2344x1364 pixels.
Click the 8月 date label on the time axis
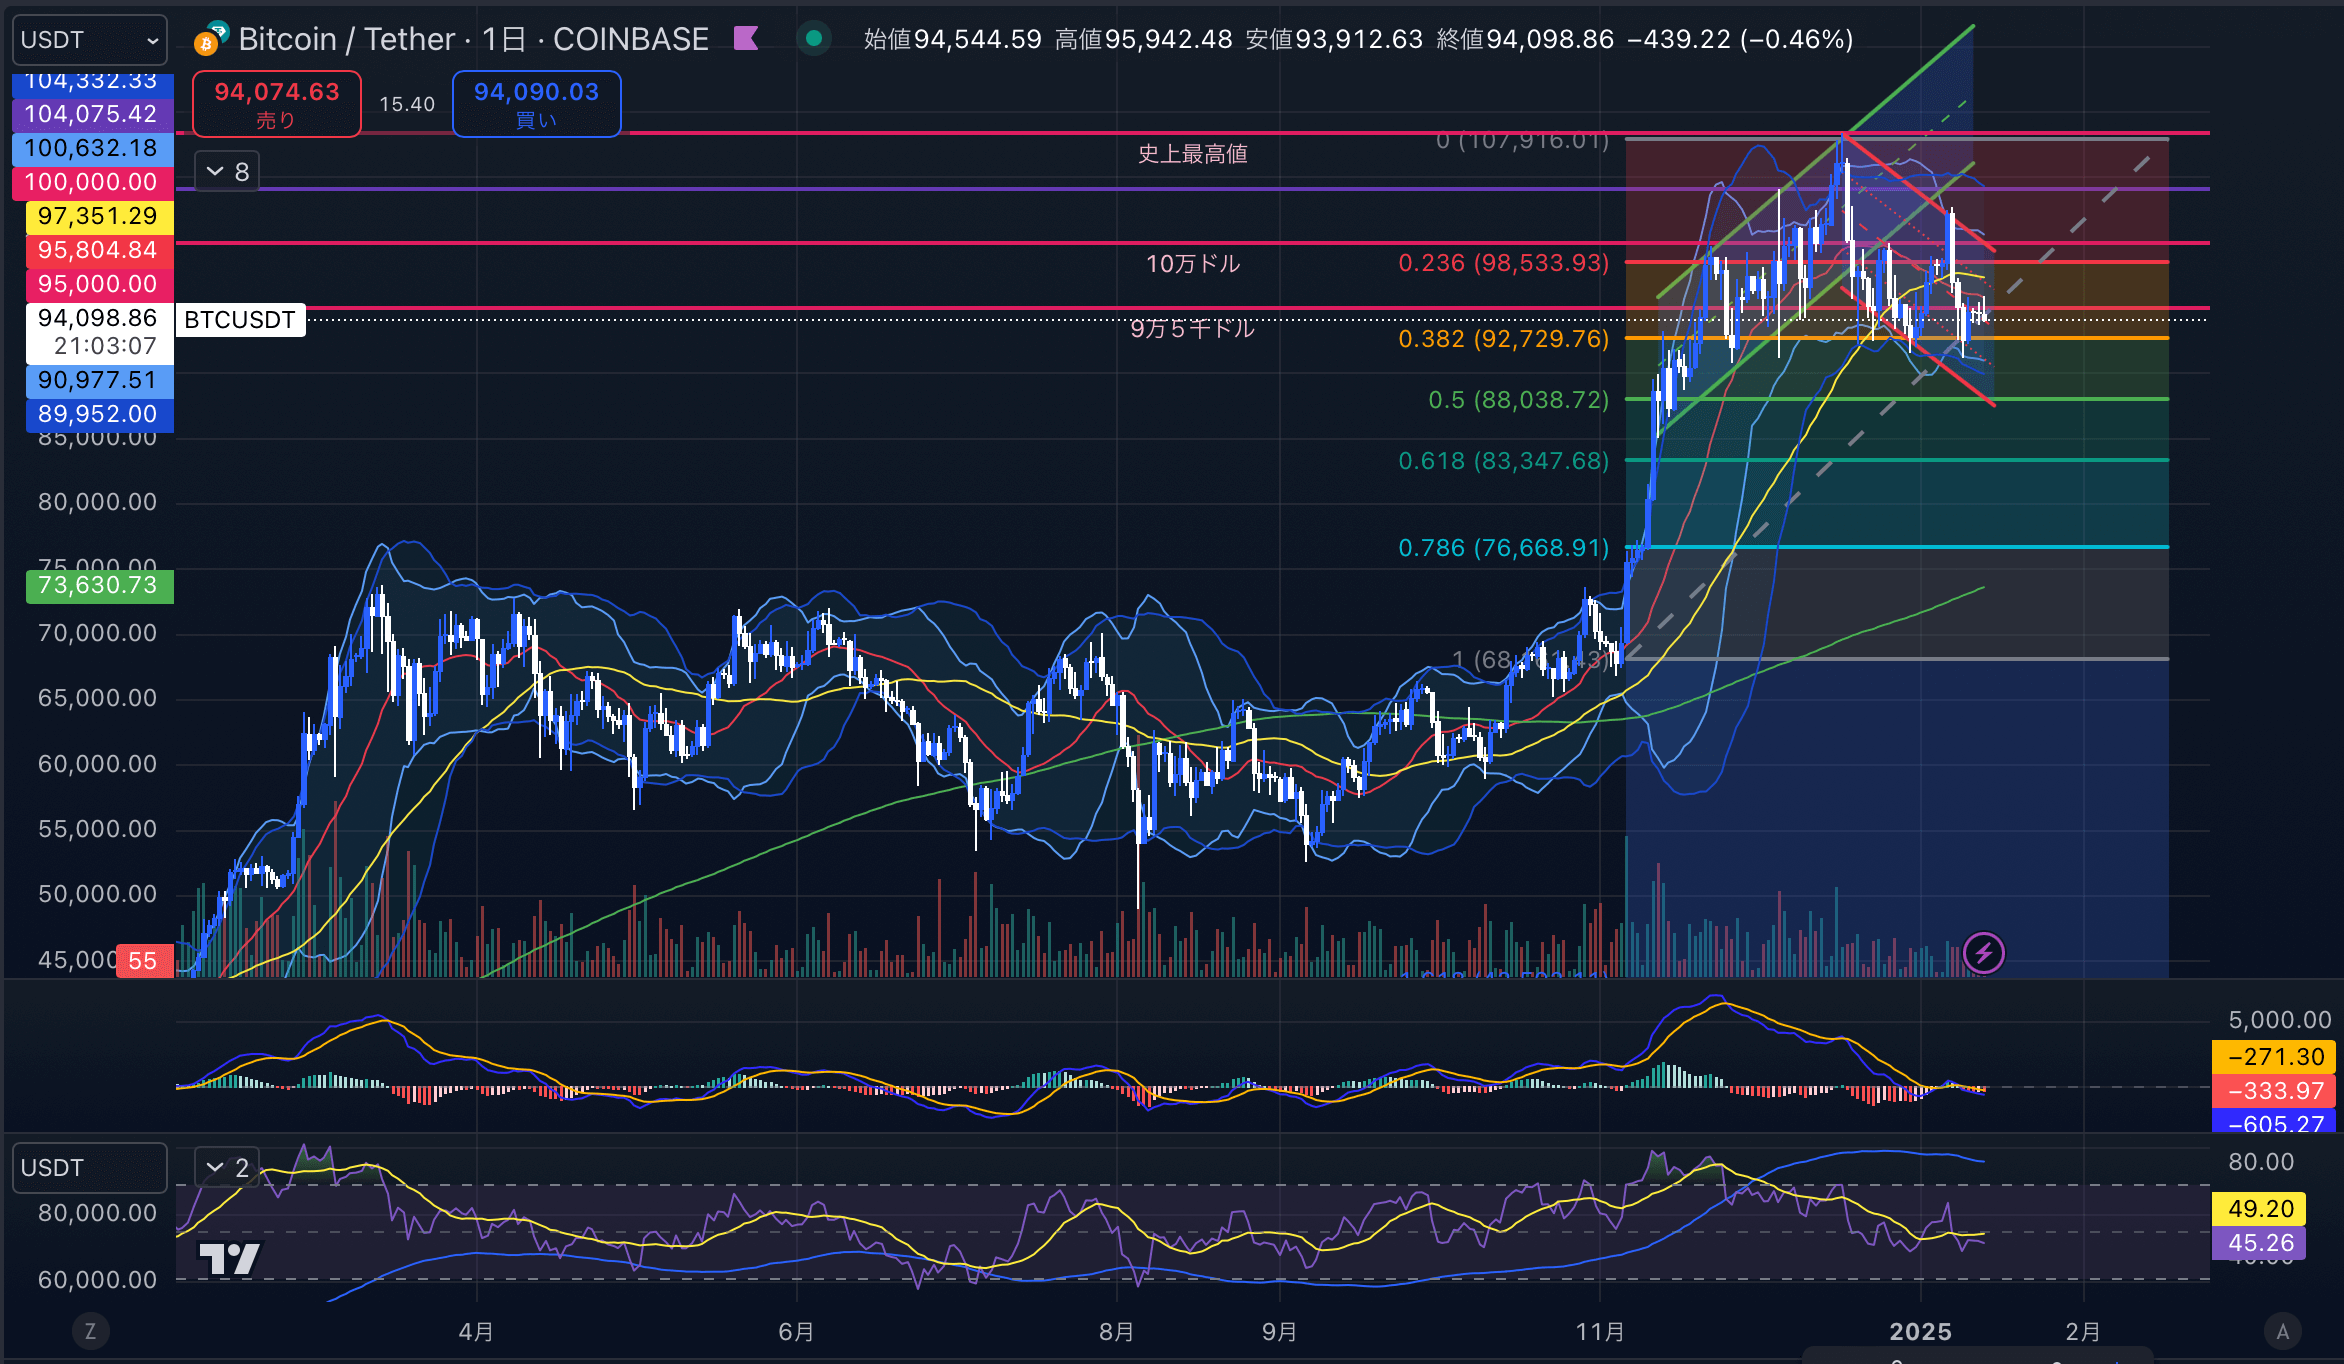tap(1116, 1332)
